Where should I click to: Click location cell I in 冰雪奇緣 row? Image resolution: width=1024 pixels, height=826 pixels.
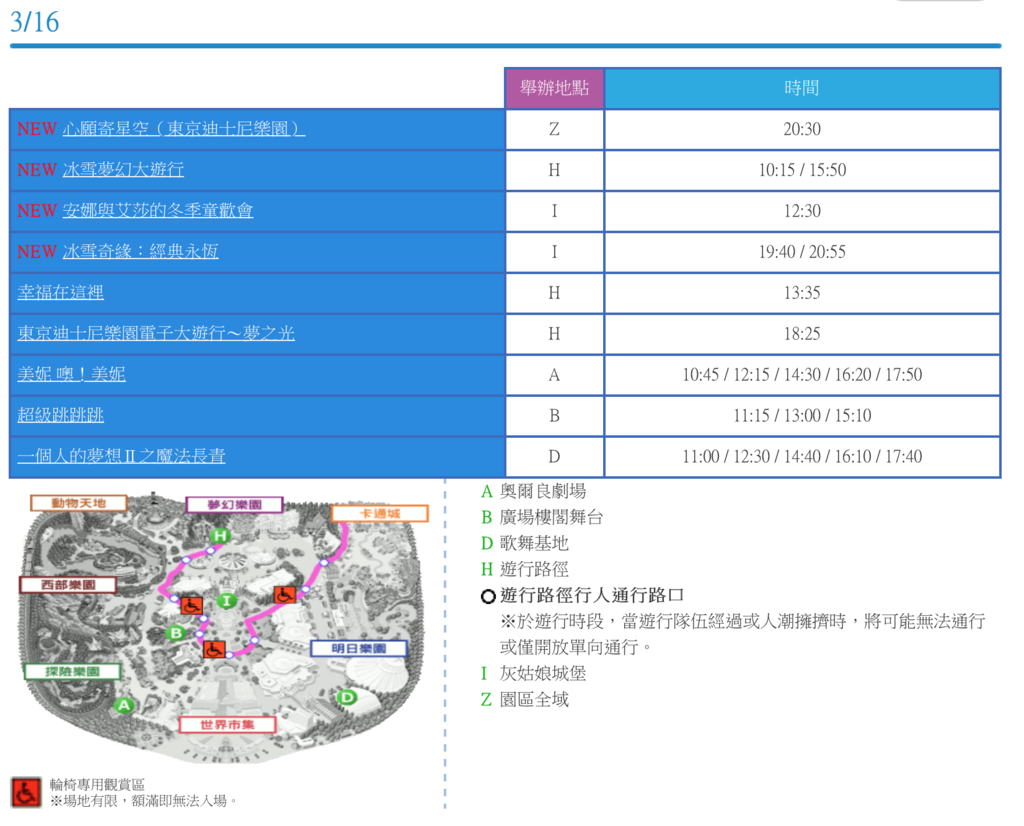click(x=554, y=252)
